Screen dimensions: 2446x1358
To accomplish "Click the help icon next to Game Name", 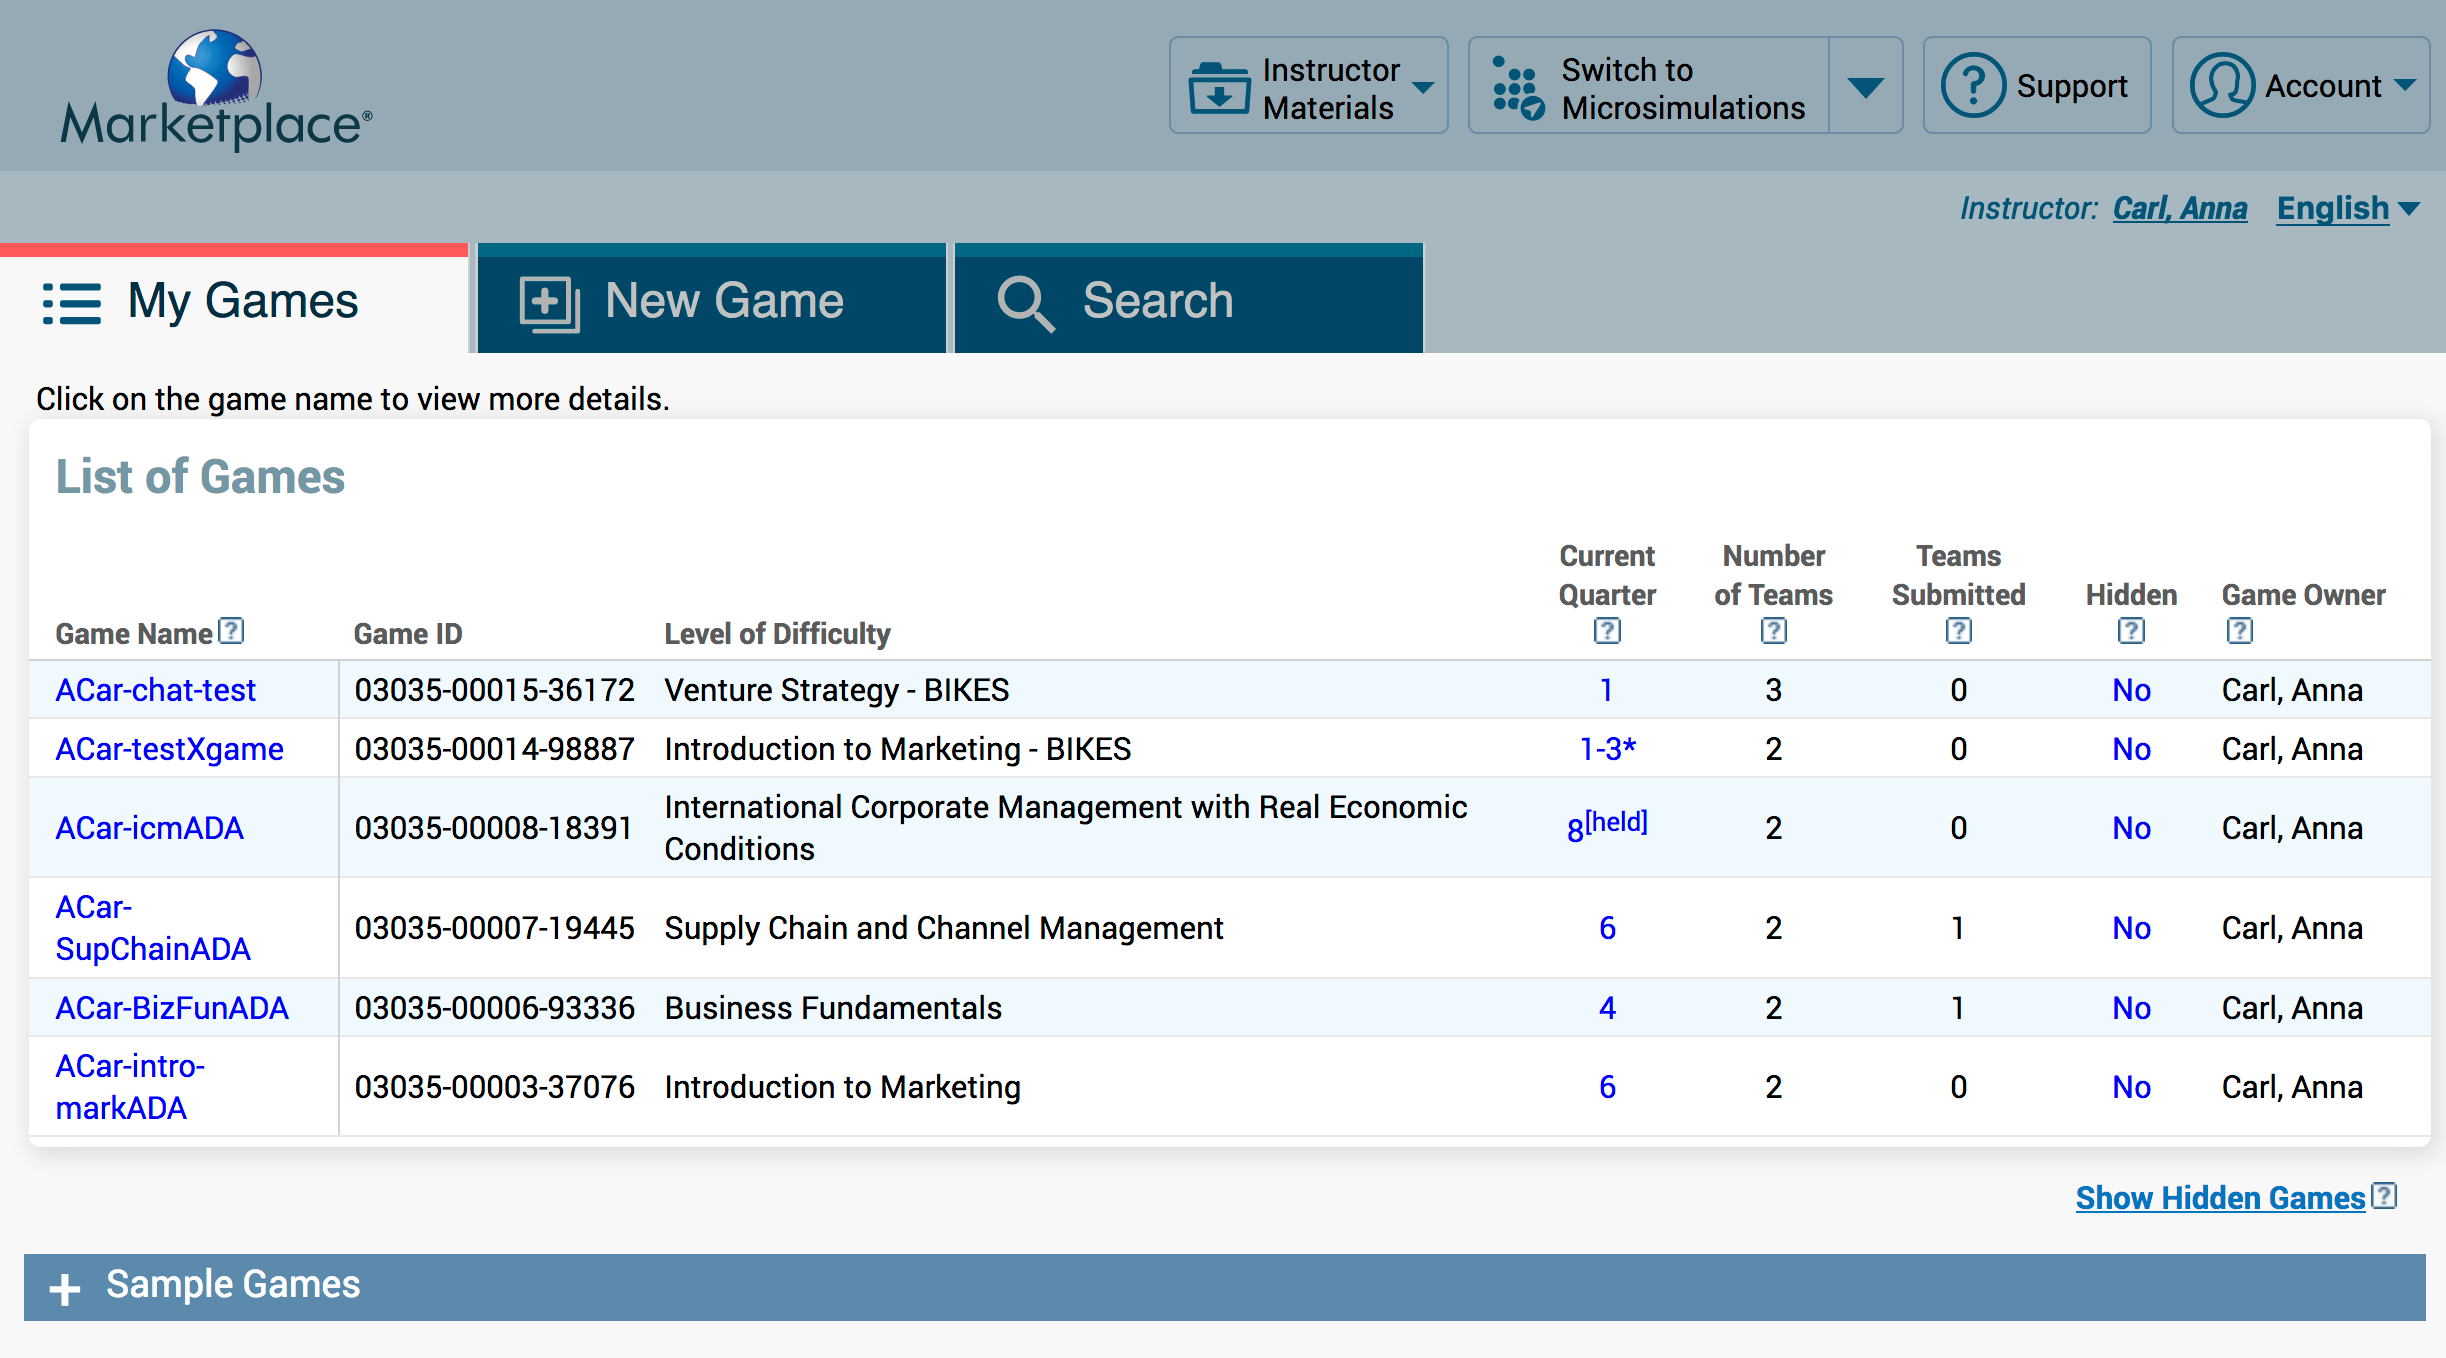I will pyautogui.click(x=232, y=631).
